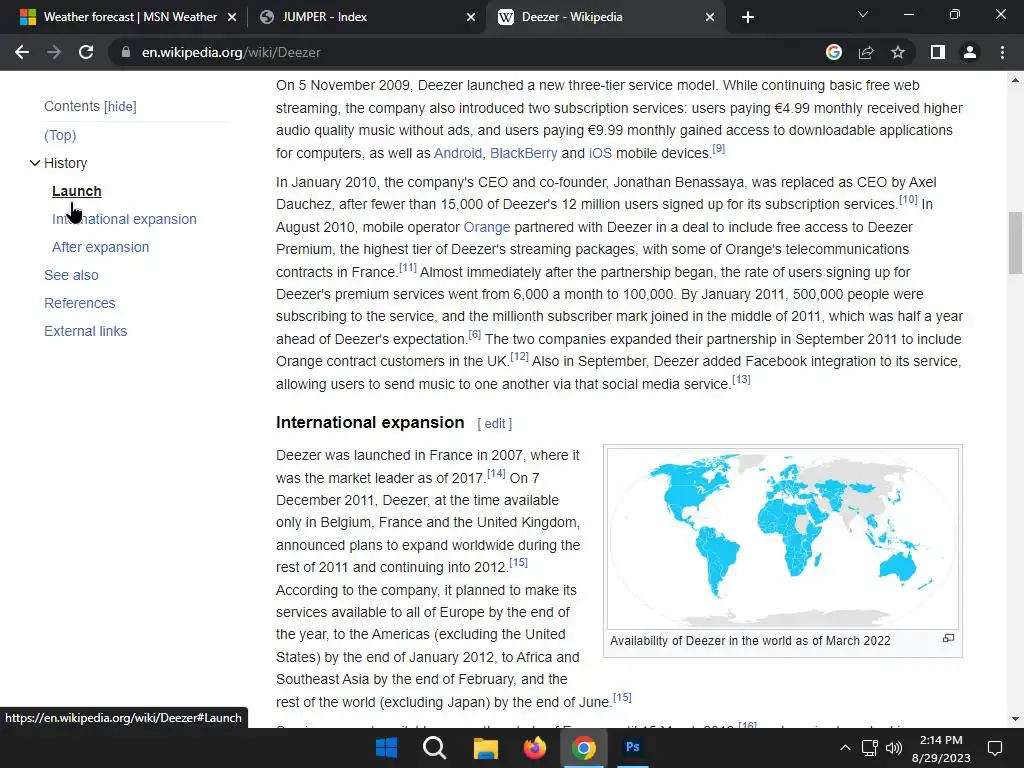Click the scrollbar up arrow

[1016, 80]
